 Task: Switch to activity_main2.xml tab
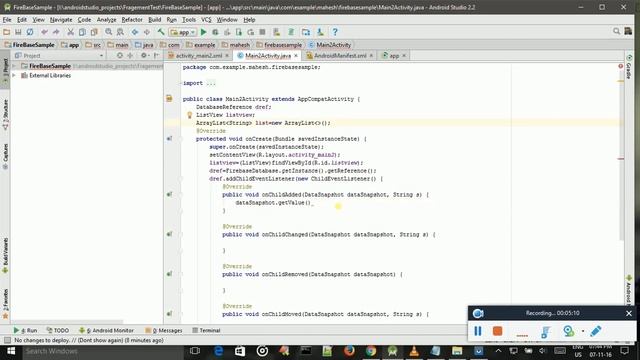(x=198, y=56)
